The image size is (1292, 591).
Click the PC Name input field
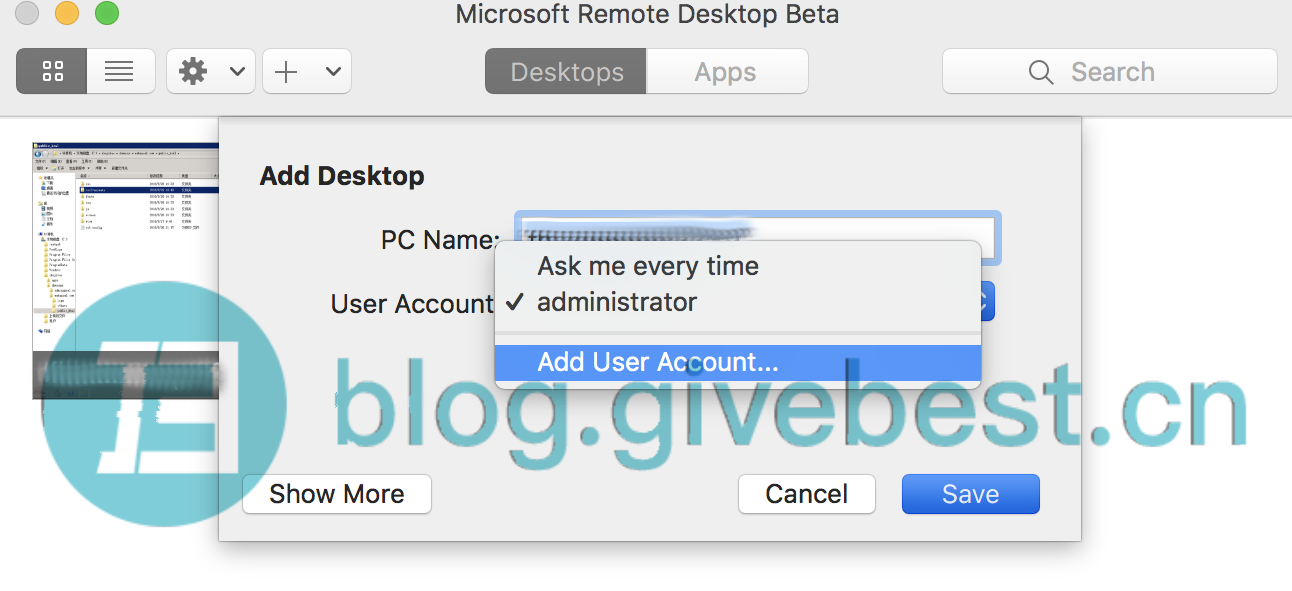pos(758,238)
